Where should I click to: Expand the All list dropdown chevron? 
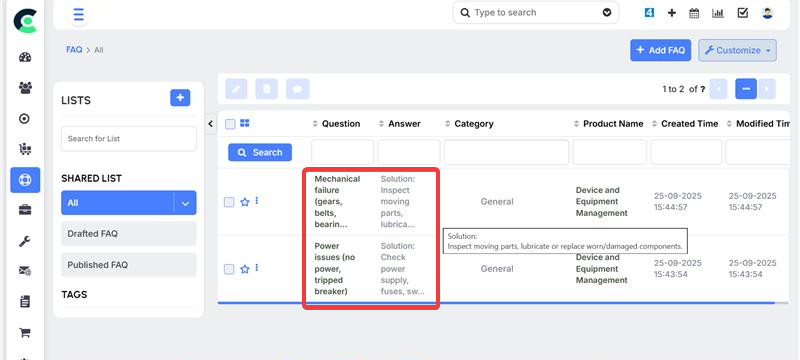pos(185,203)
